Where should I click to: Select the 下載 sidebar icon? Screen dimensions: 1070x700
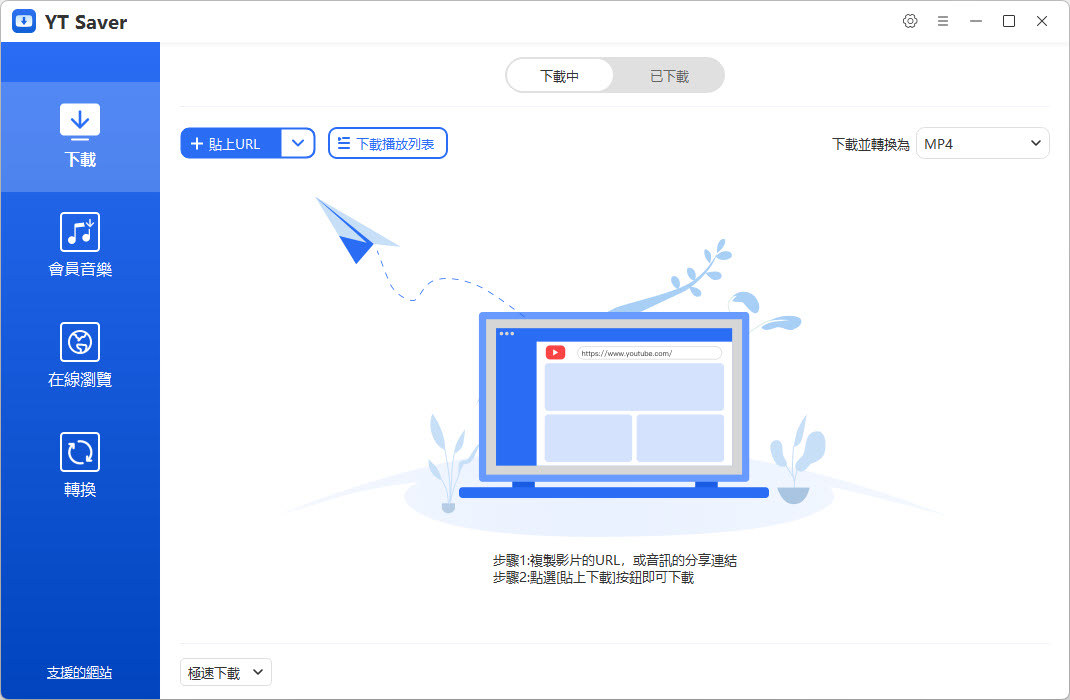click(x=79, y=135)
